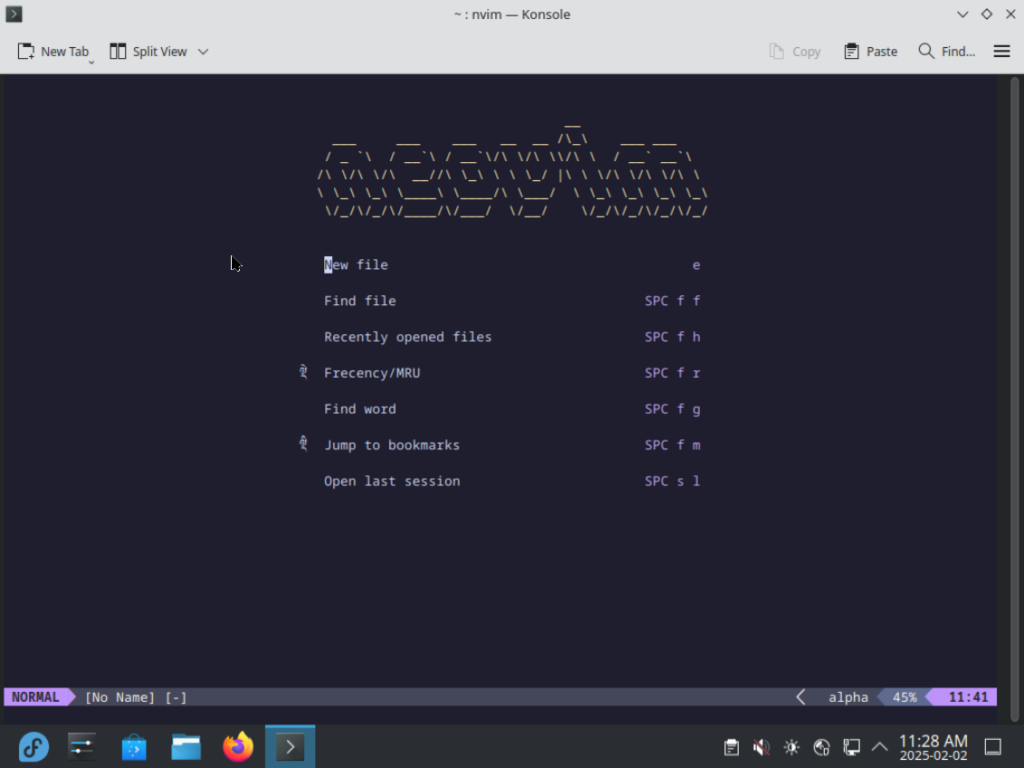Select the 'Find file' menu entry
Viewport: 1024px width, 768px height.
pos(360,301)
